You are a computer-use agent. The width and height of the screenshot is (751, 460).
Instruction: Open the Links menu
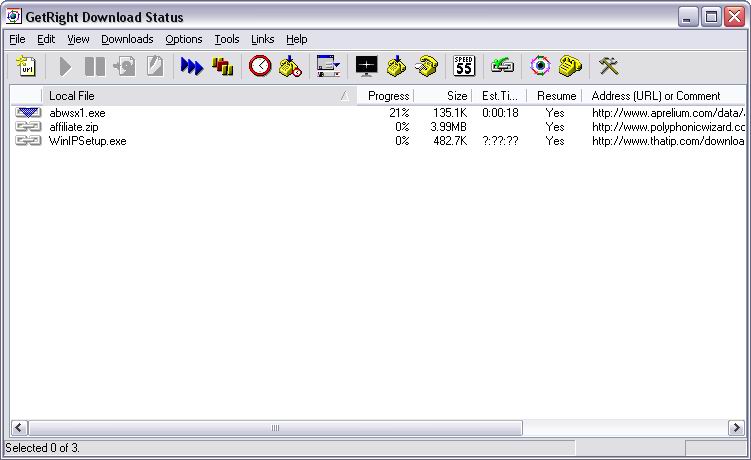point(262,39)
